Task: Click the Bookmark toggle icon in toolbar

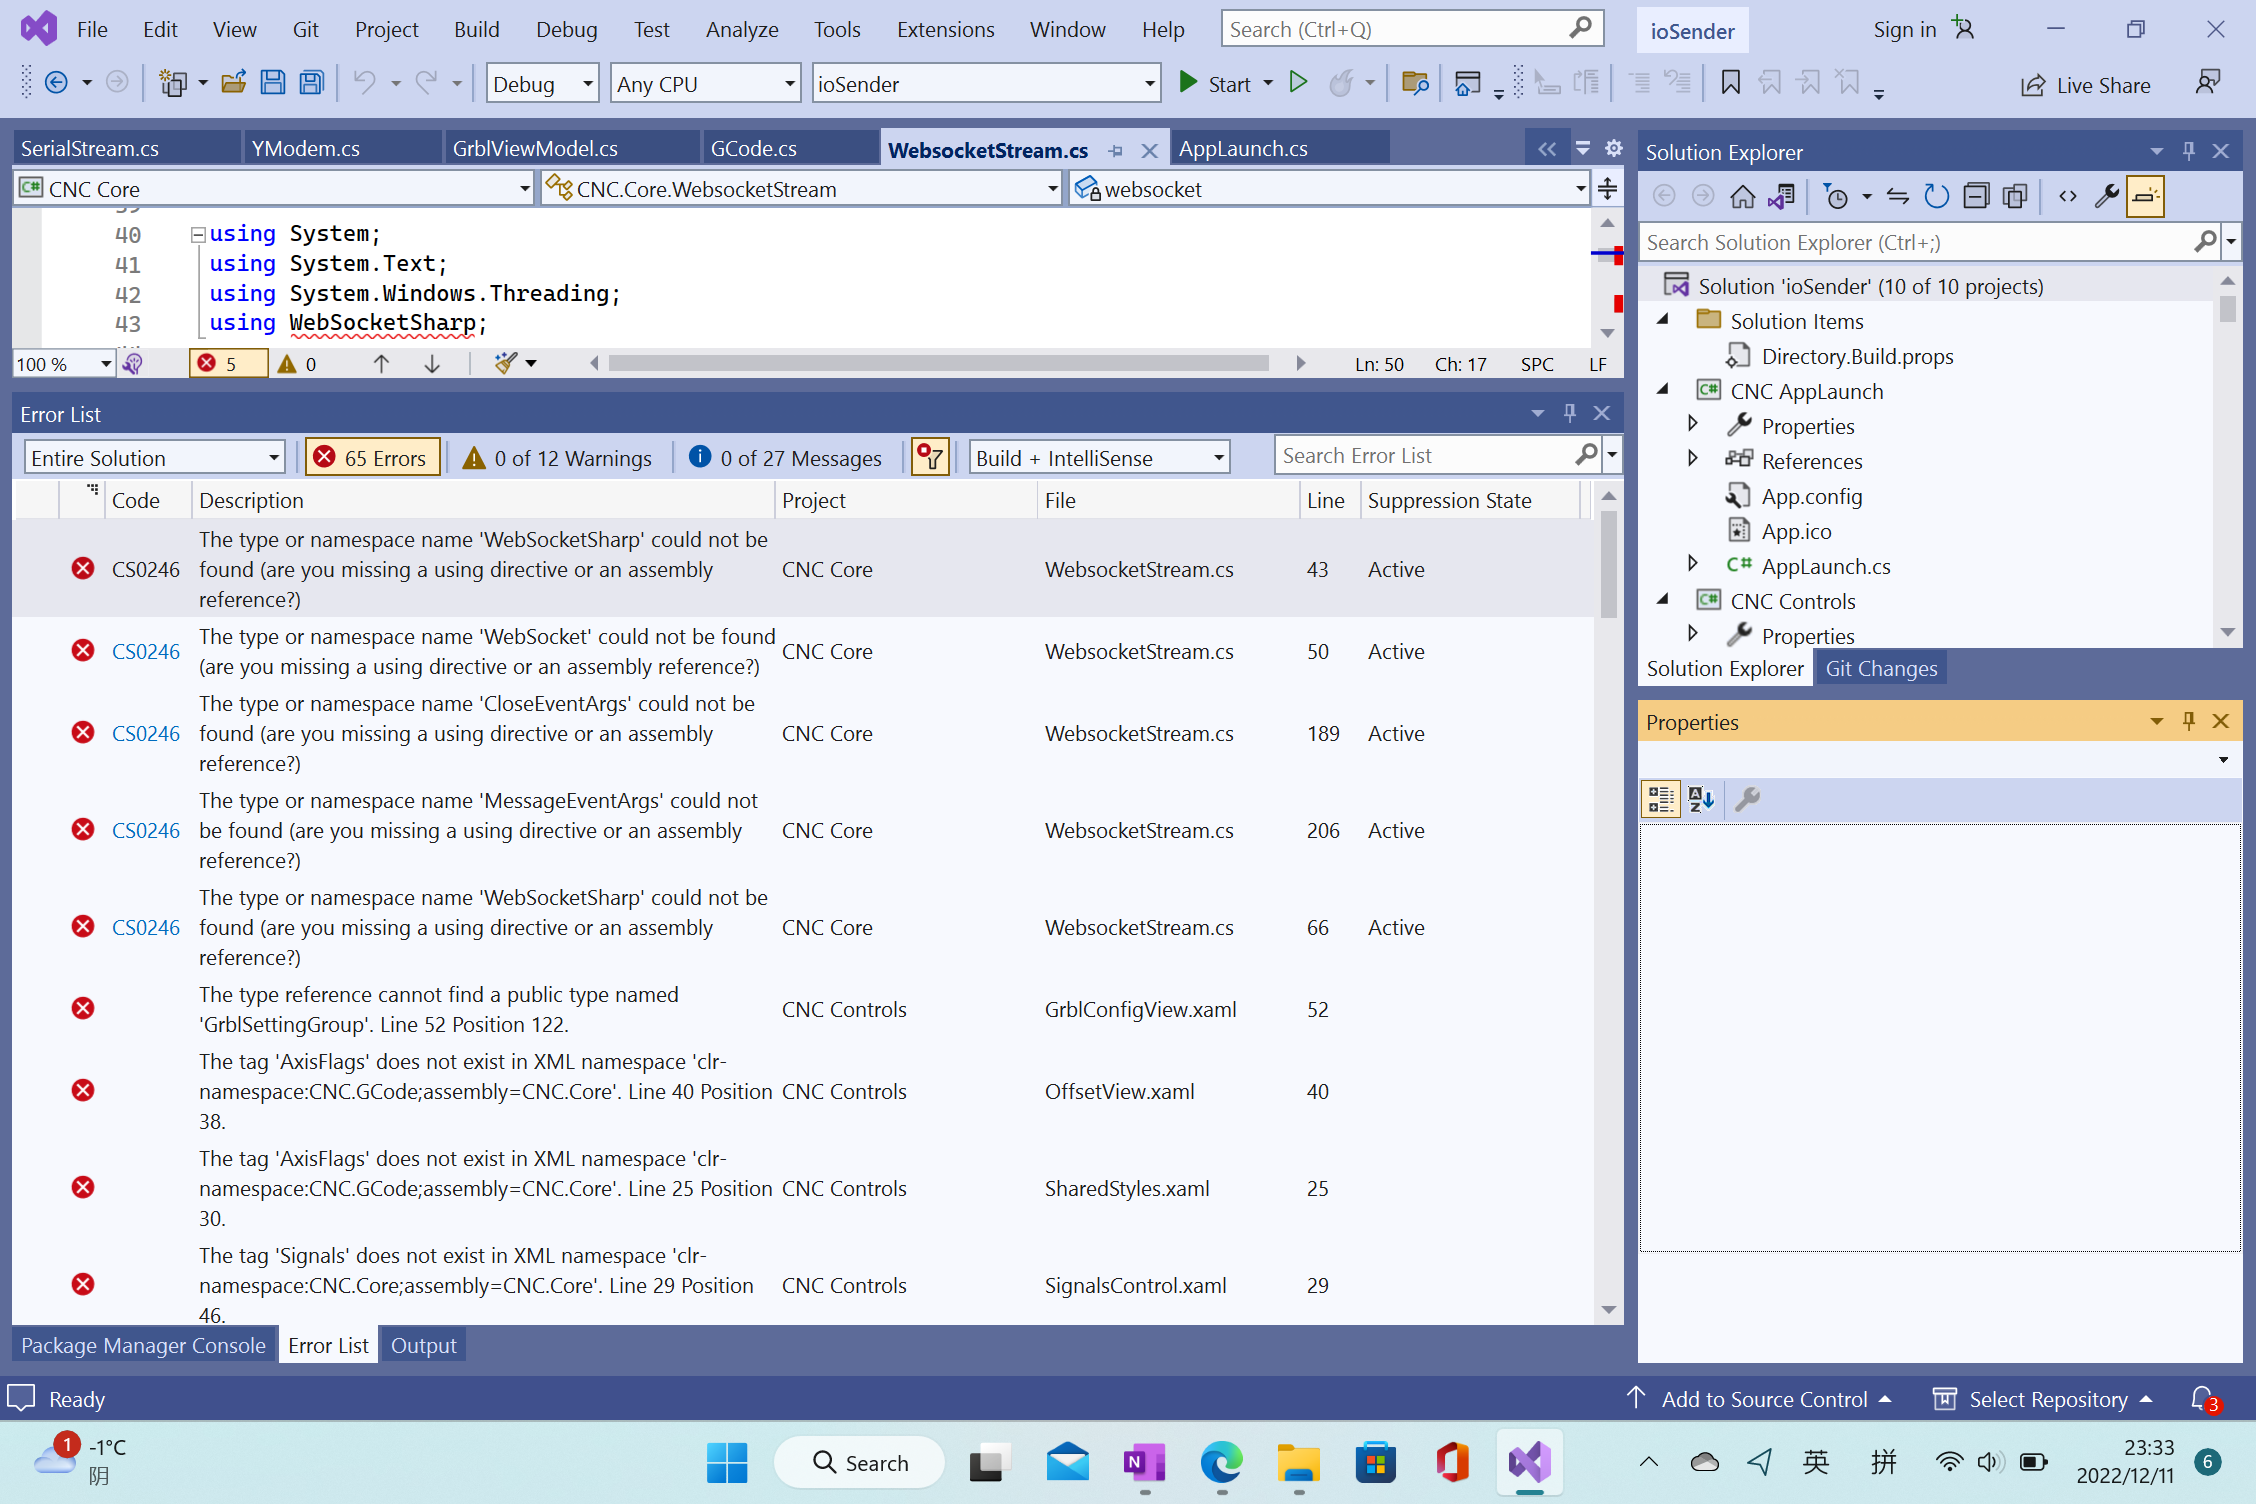Action: tap(1730, 83)
